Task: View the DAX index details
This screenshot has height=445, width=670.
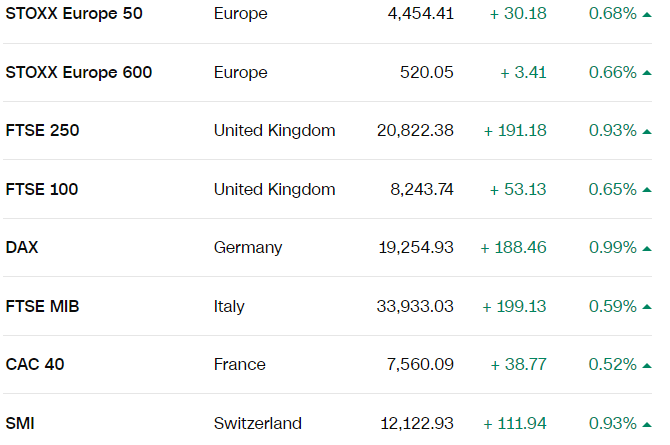Action: point(23,247)
